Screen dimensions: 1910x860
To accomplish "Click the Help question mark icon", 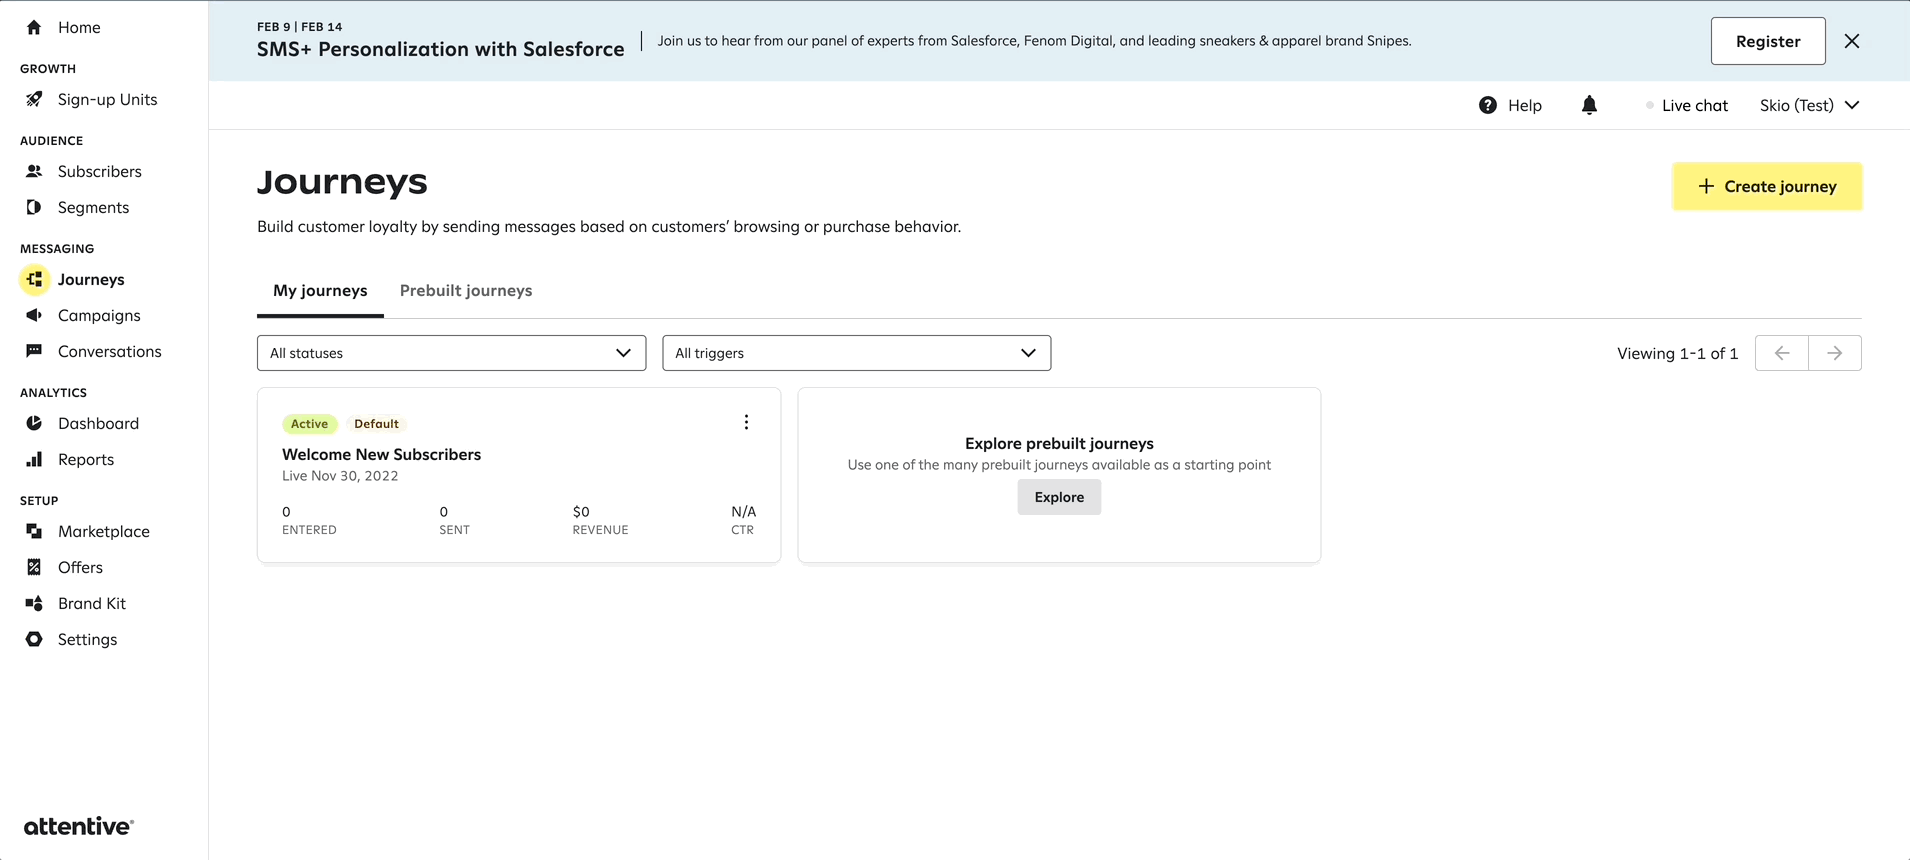I will 1488,105.
